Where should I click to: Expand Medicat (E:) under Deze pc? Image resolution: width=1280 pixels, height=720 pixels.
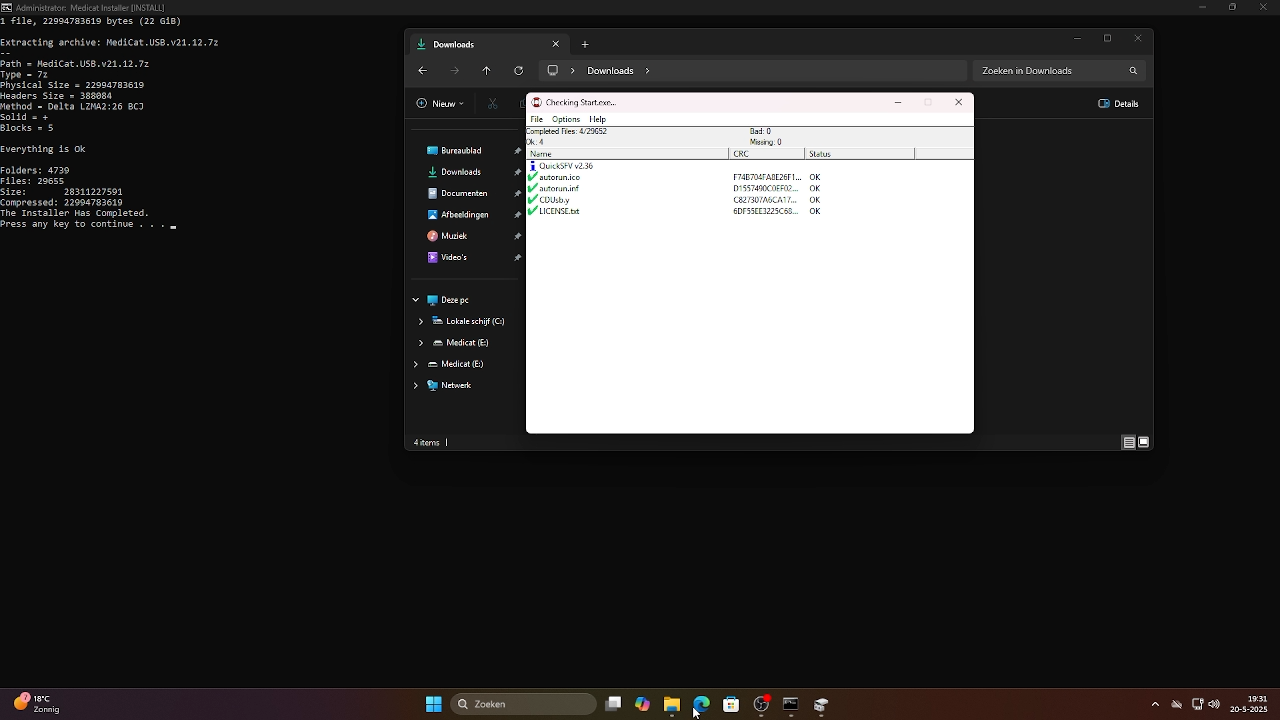pyautogui.click(x=421, y=343)
